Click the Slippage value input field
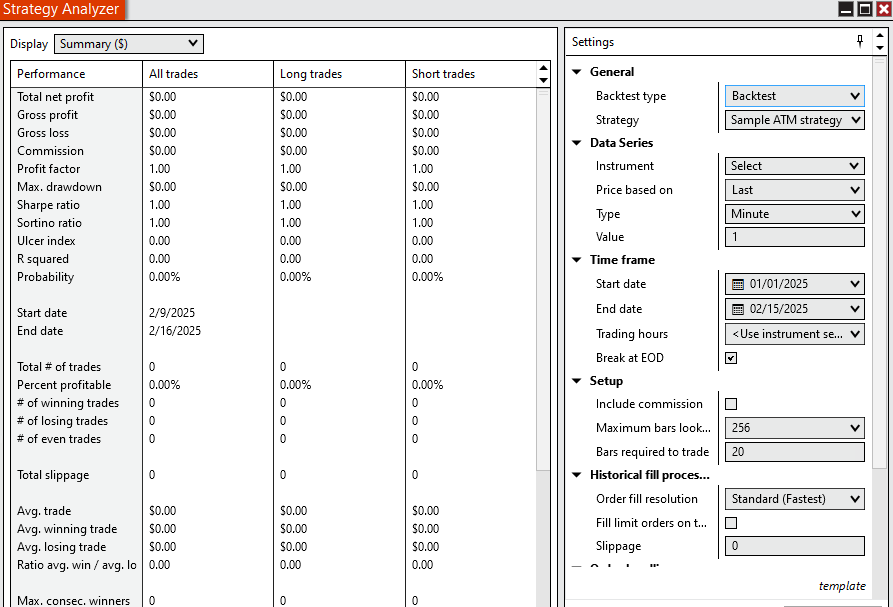Screen dimensions: 893x607 tap(795, 546)
